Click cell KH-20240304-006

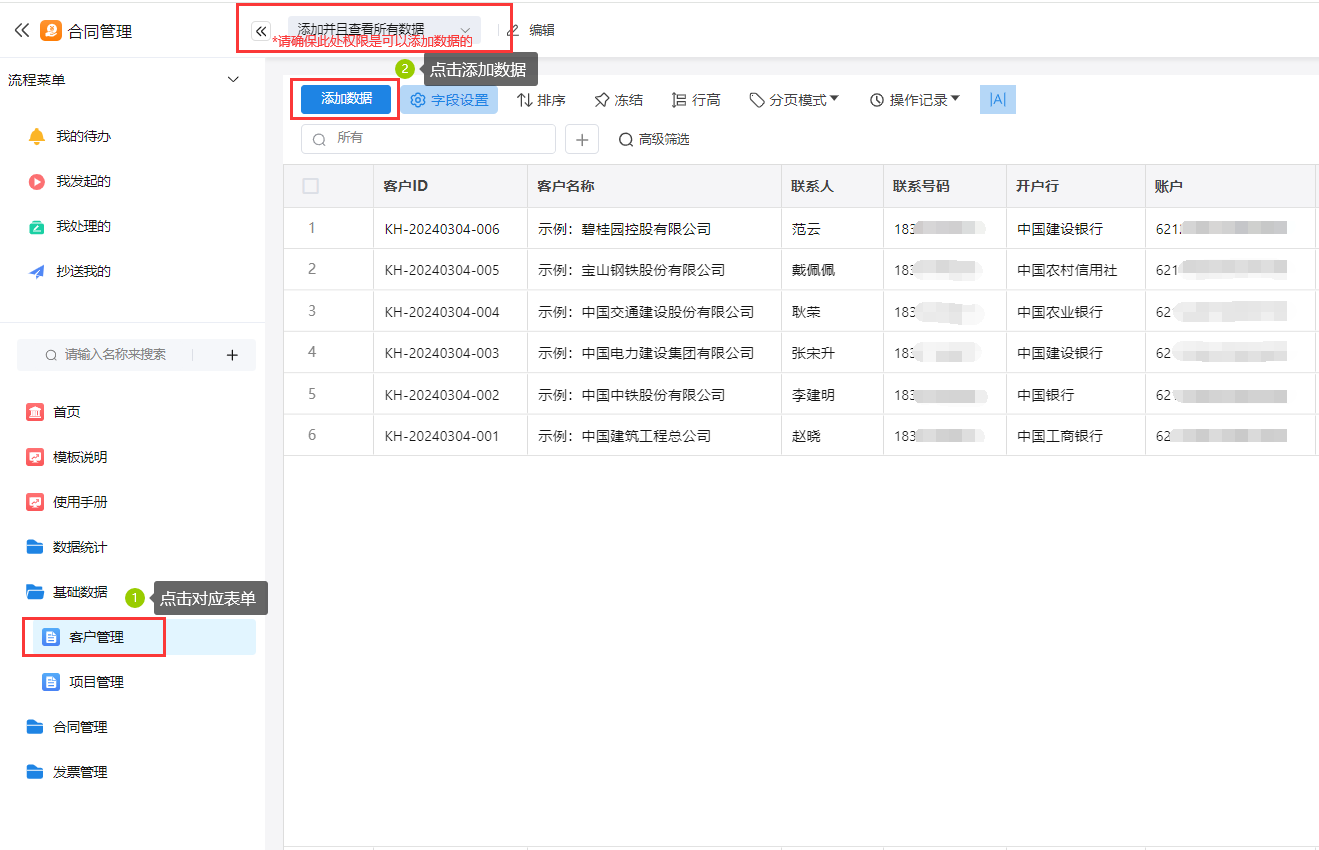[450, 229]
